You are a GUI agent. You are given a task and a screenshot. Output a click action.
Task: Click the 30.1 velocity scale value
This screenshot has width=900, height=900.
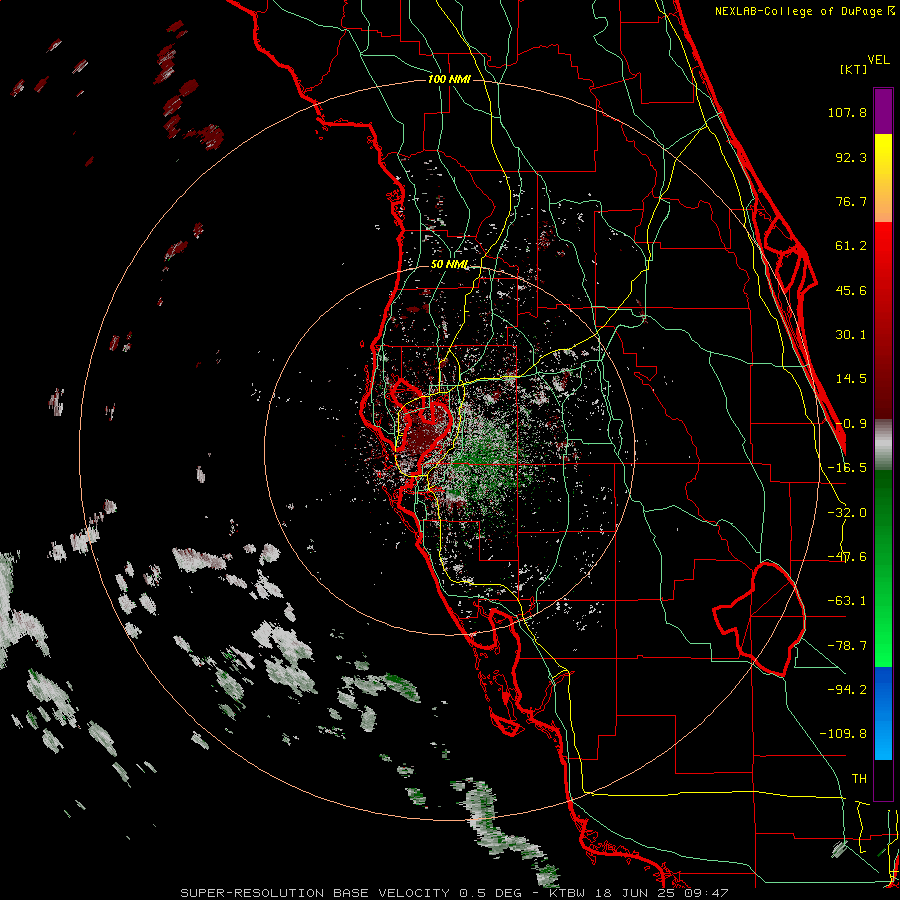[851, 335]
